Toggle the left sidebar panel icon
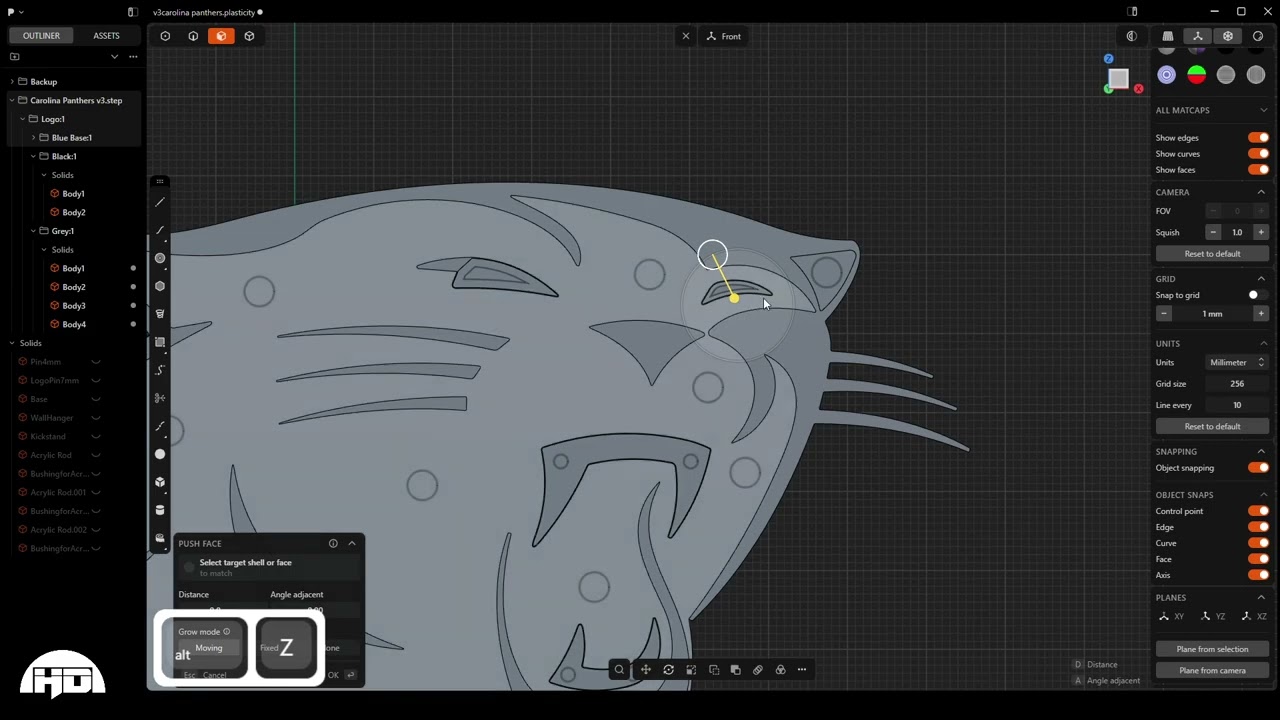This screenshot has height=720, width=1280. tap(132, 12)
